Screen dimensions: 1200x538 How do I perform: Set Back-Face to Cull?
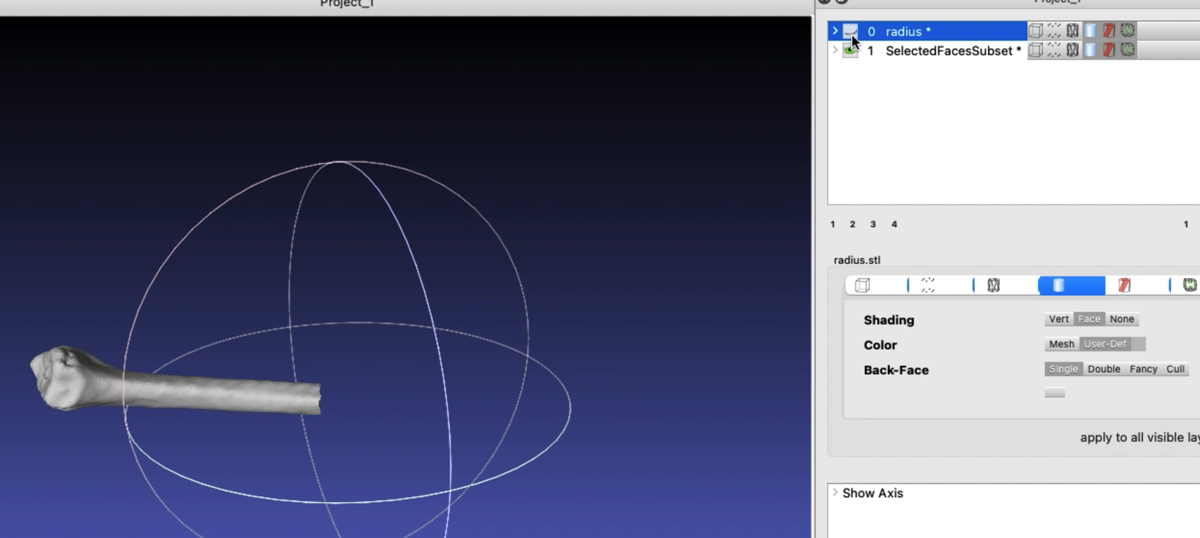pyautogui.click(x=1175, y=369)
